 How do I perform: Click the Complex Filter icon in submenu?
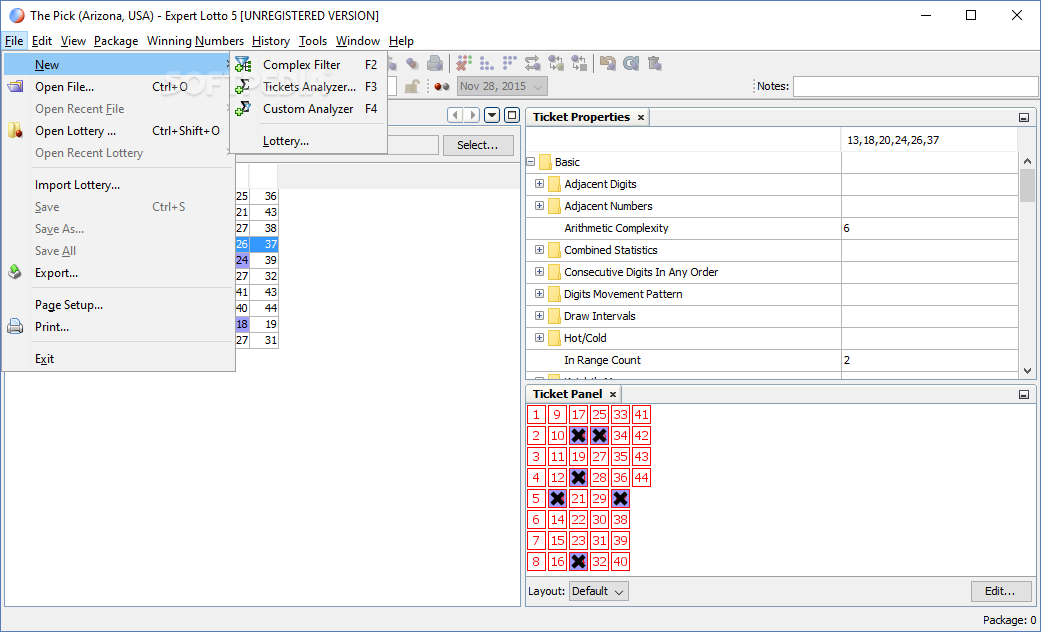243,64
